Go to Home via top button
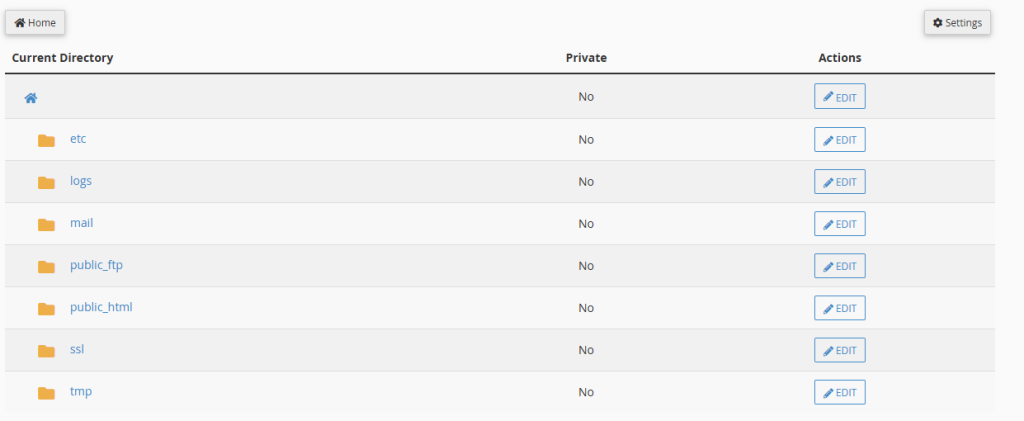This screenshot has width=1024, height=421. 35,23
